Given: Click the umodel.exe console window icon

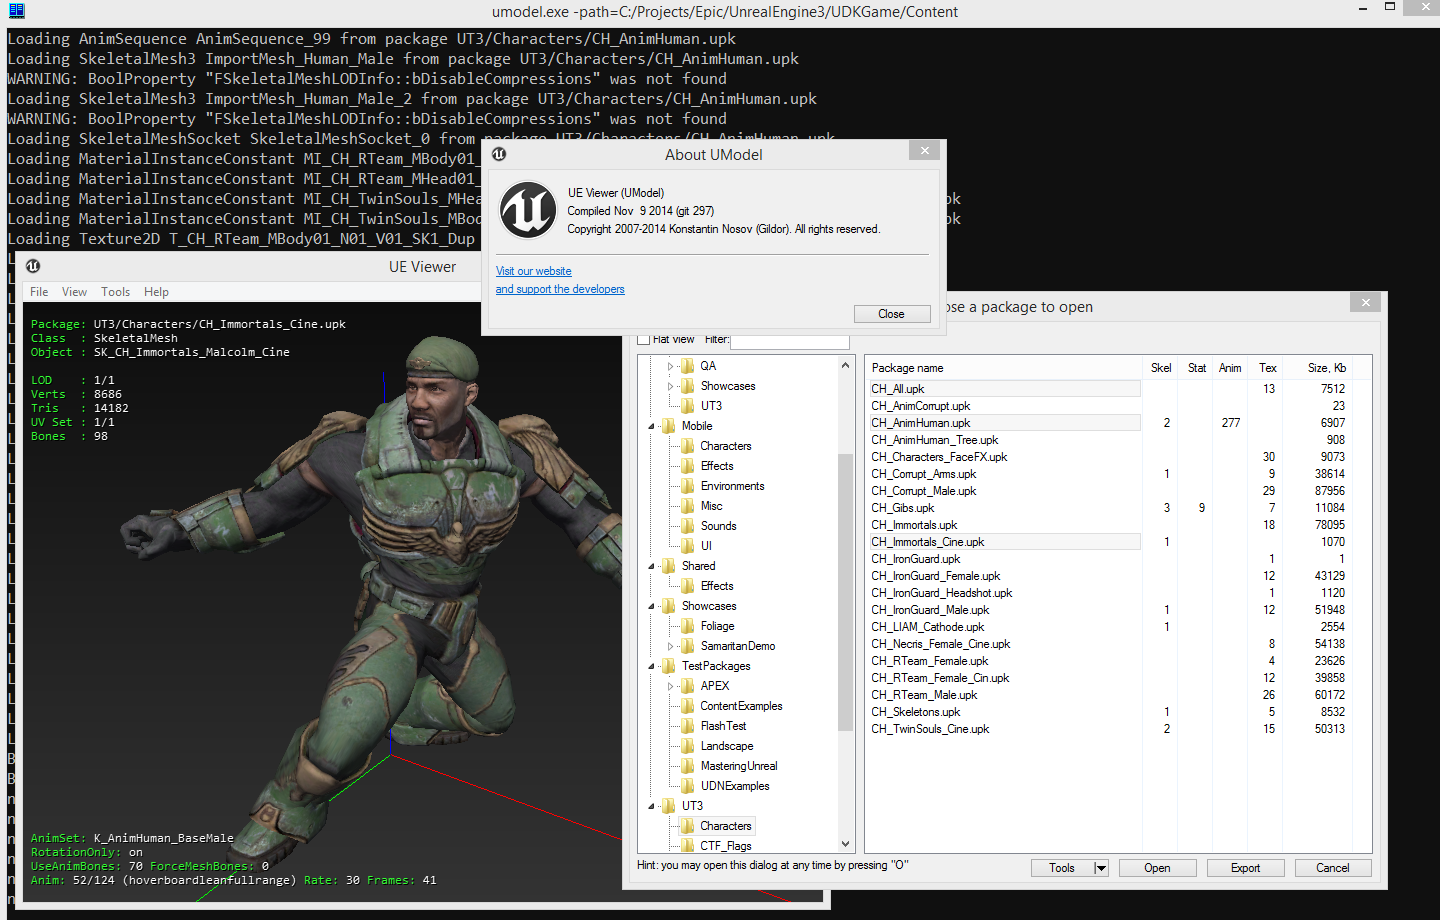Looking at the screenshot, I should pyautogui.click(x=16, y=11).
